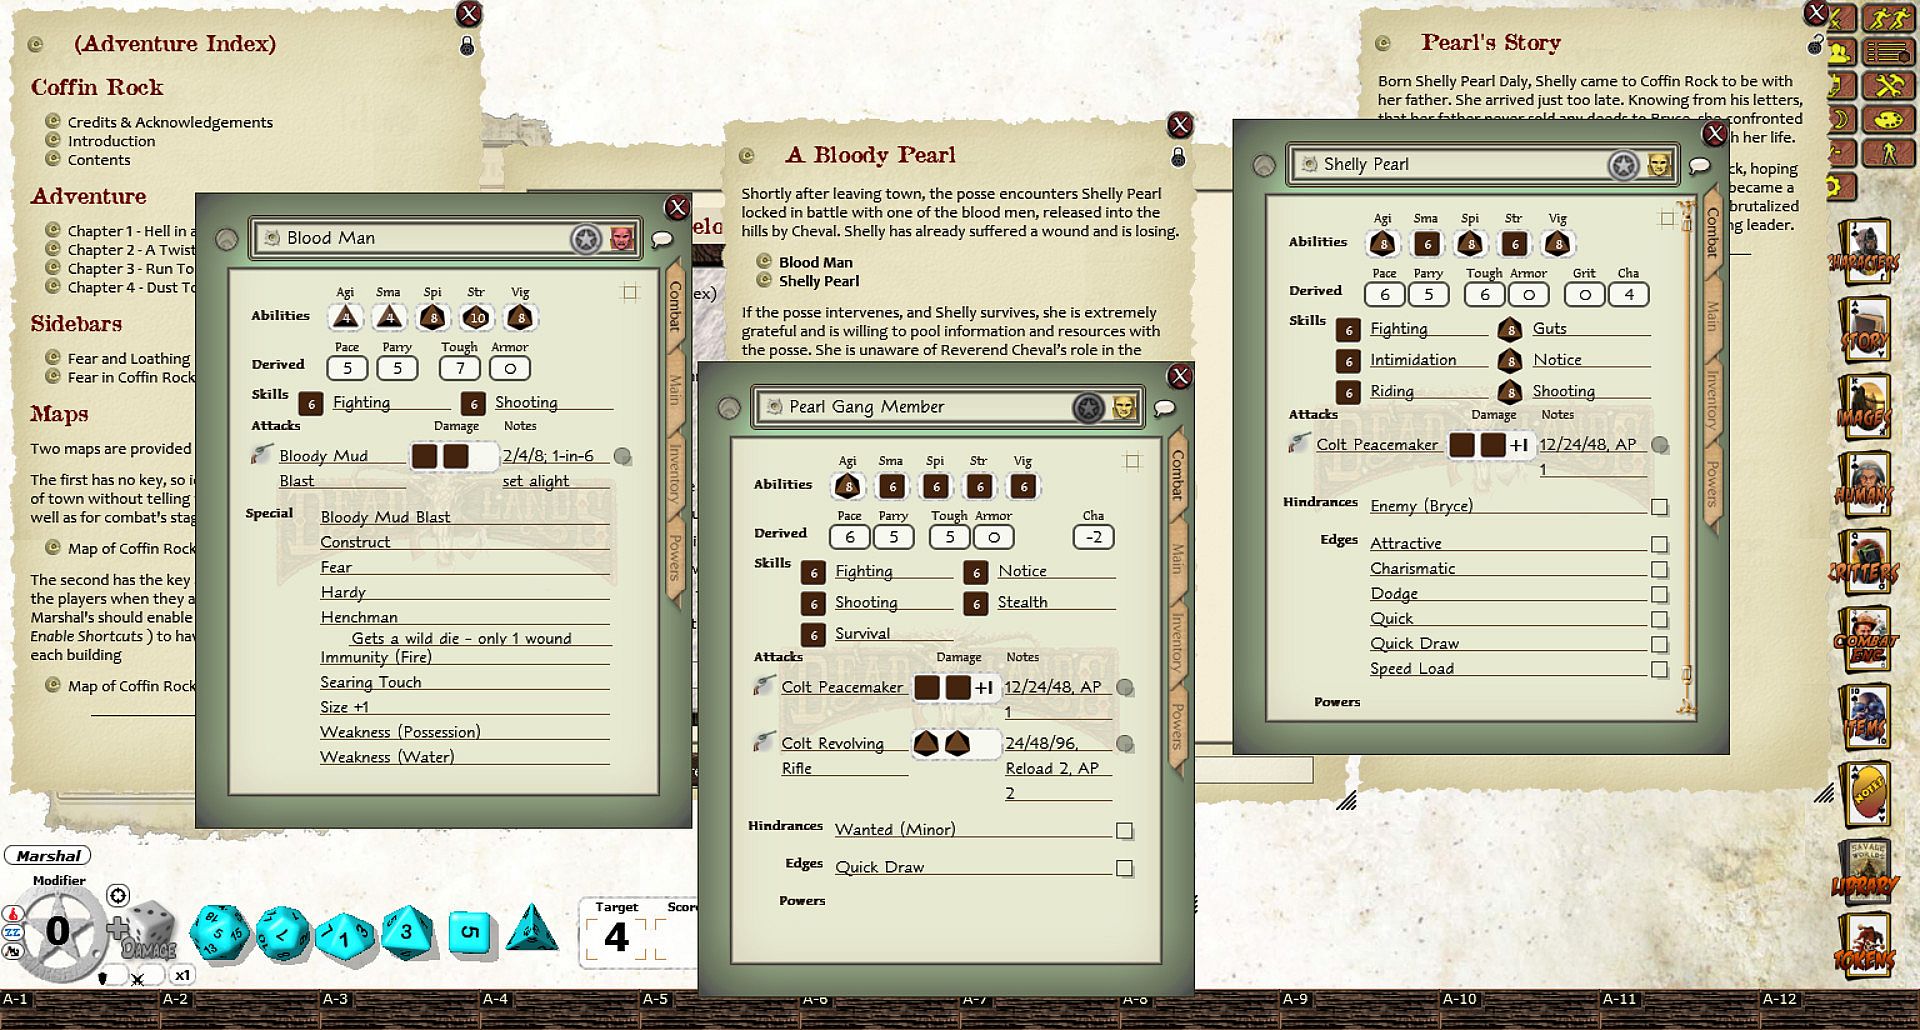This screenshot has height=1030, width=1920.
Task: Open the Humans sidebar button
Action: click(x=1864, y=486)
